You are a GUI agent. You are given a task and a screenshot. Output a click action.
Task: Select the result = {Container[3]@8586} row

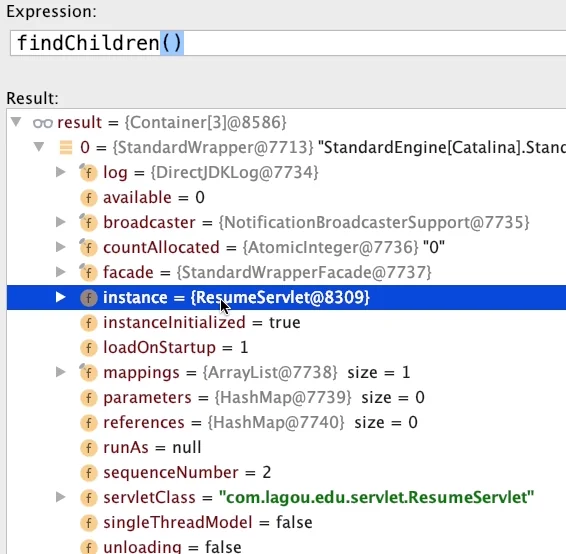click(286, 122)
